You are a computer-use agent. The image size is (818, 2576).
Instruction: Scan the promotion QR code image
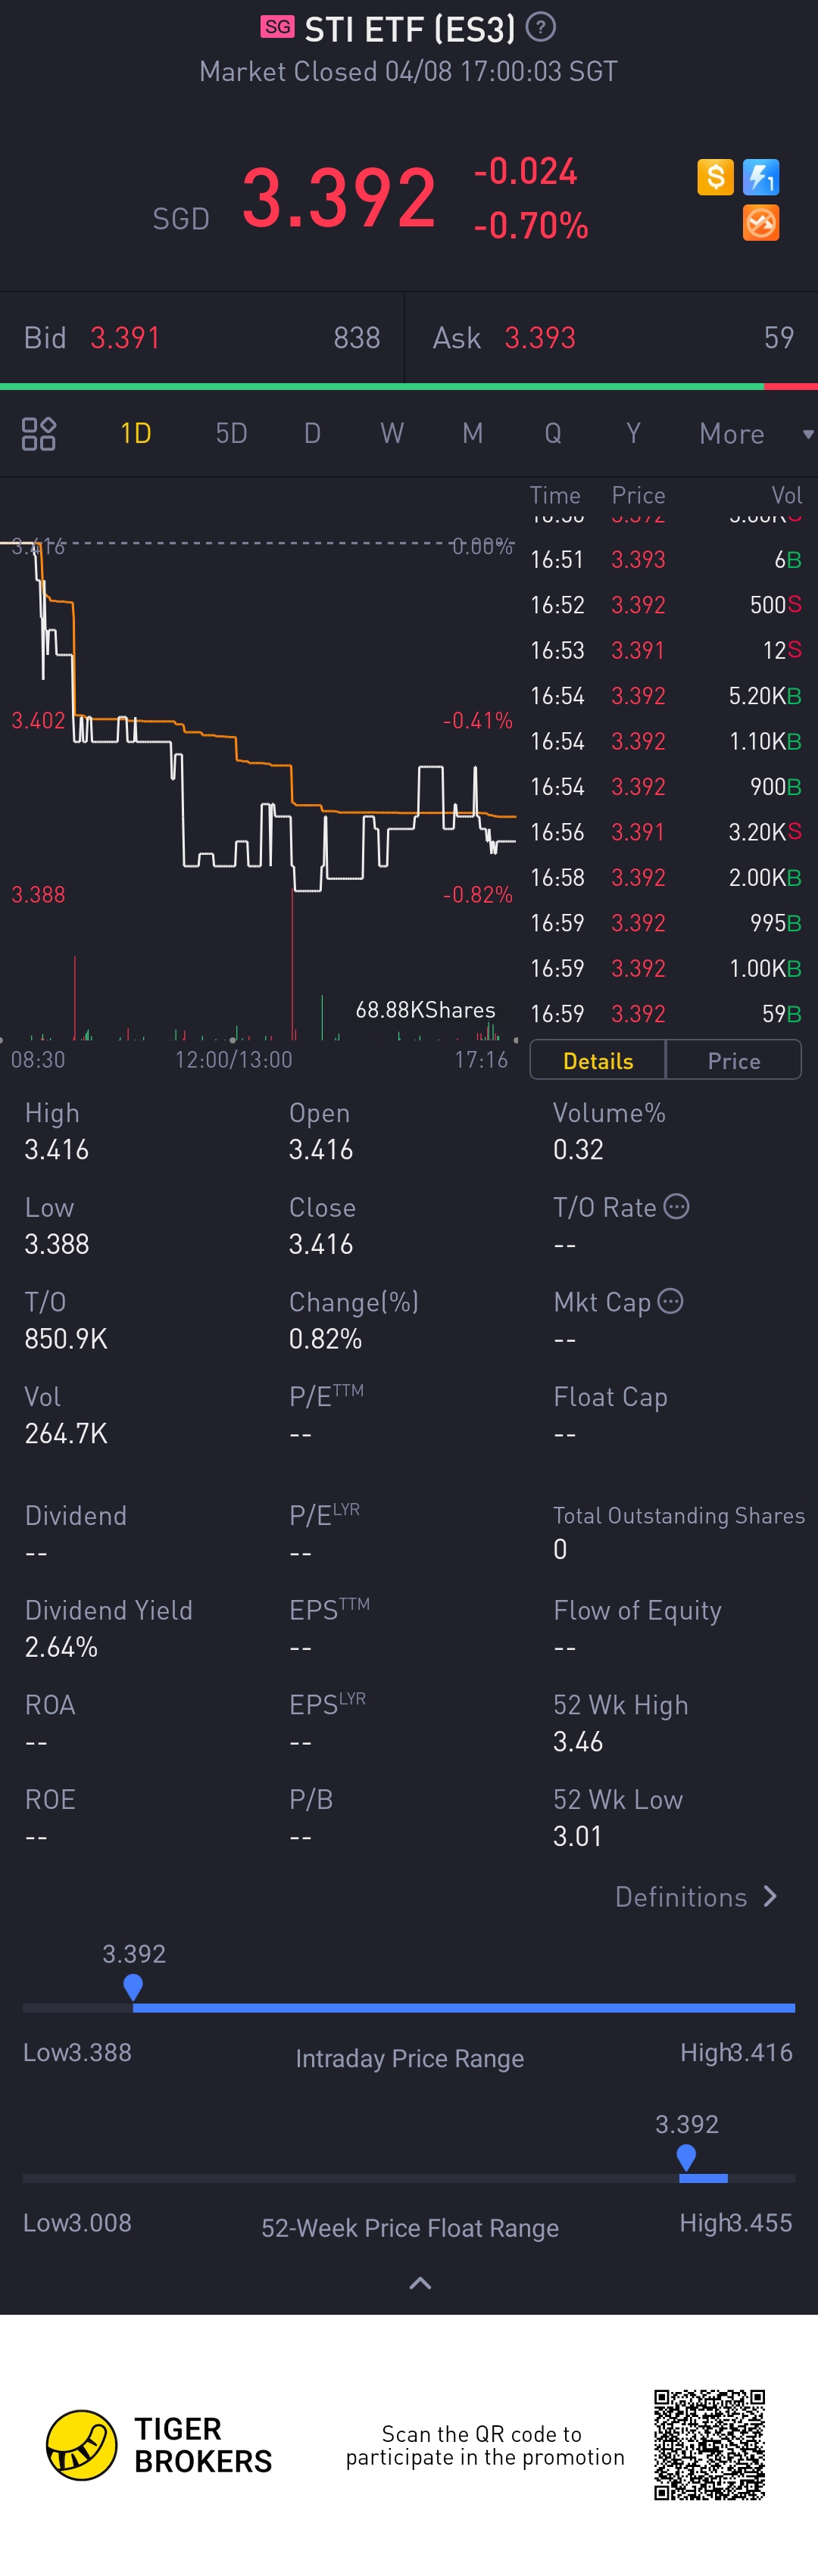point(709,2444)
